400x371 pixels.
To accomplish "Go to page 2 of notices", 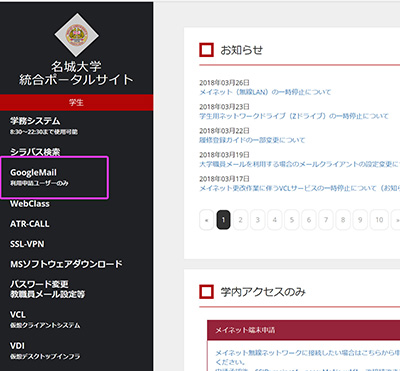I will [x=240, y=220].
